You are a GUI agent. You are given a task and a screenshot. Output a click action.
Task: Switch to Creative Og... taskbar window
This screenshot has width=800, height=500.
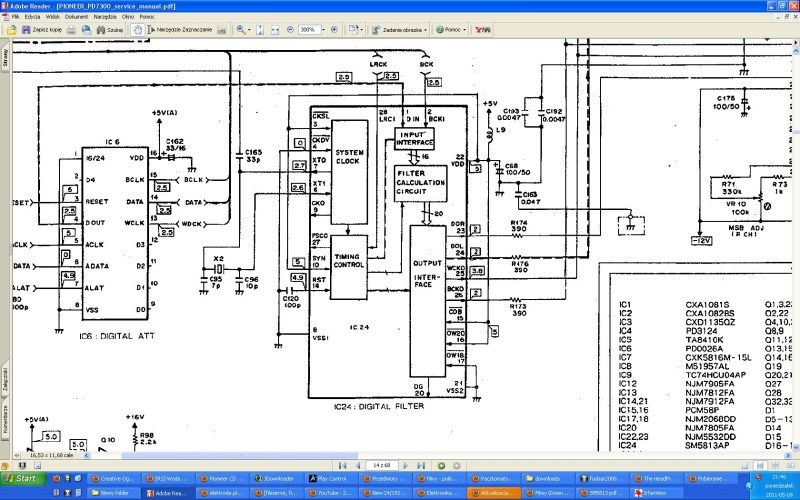112,479
